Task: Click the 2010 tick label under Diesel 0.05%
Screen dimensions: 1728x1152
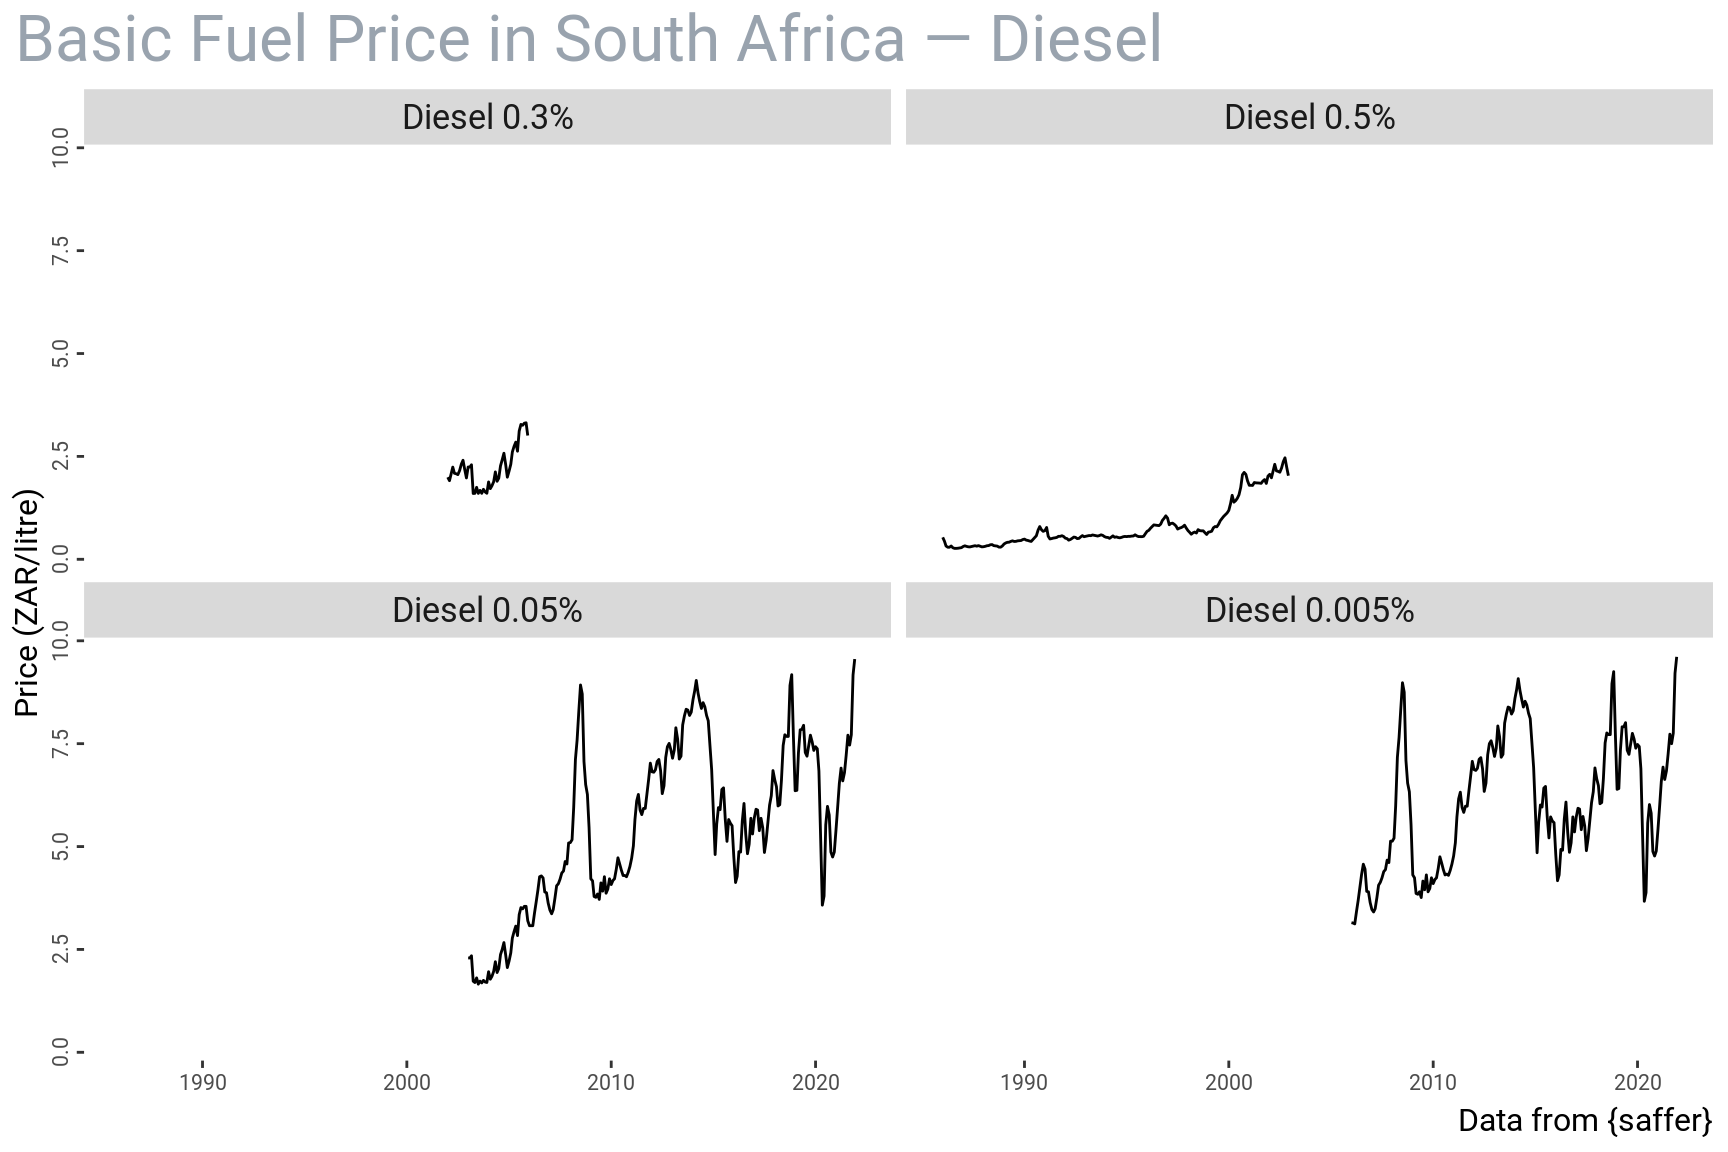Action: tap(611, 1082)
